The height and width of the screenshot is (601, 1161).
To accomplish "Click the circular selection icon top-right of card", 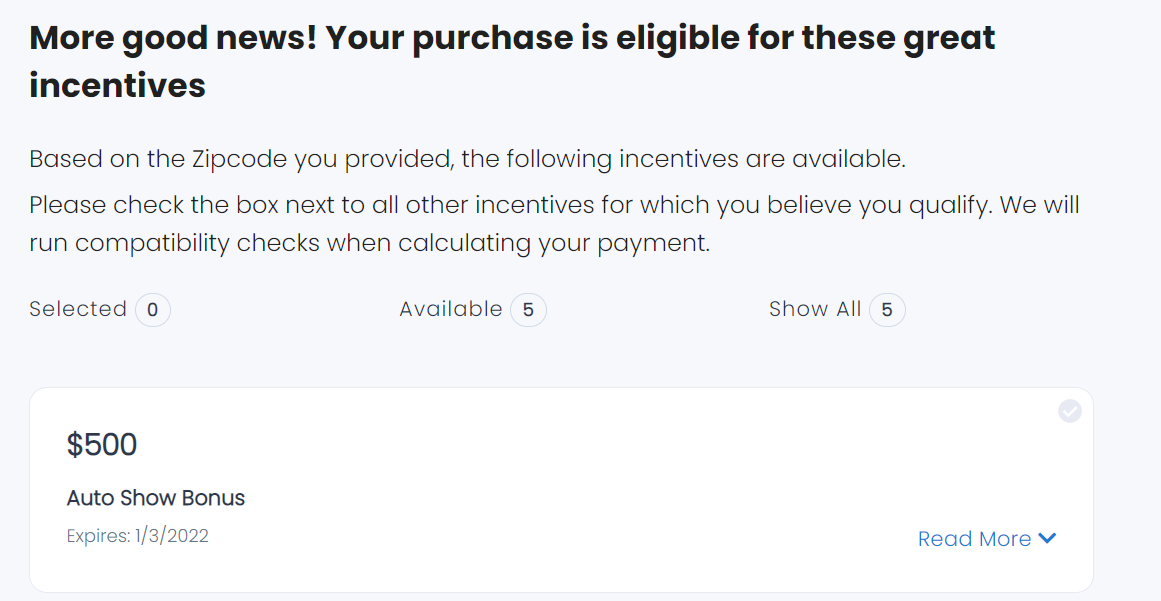I will [x=1069, y=410].
